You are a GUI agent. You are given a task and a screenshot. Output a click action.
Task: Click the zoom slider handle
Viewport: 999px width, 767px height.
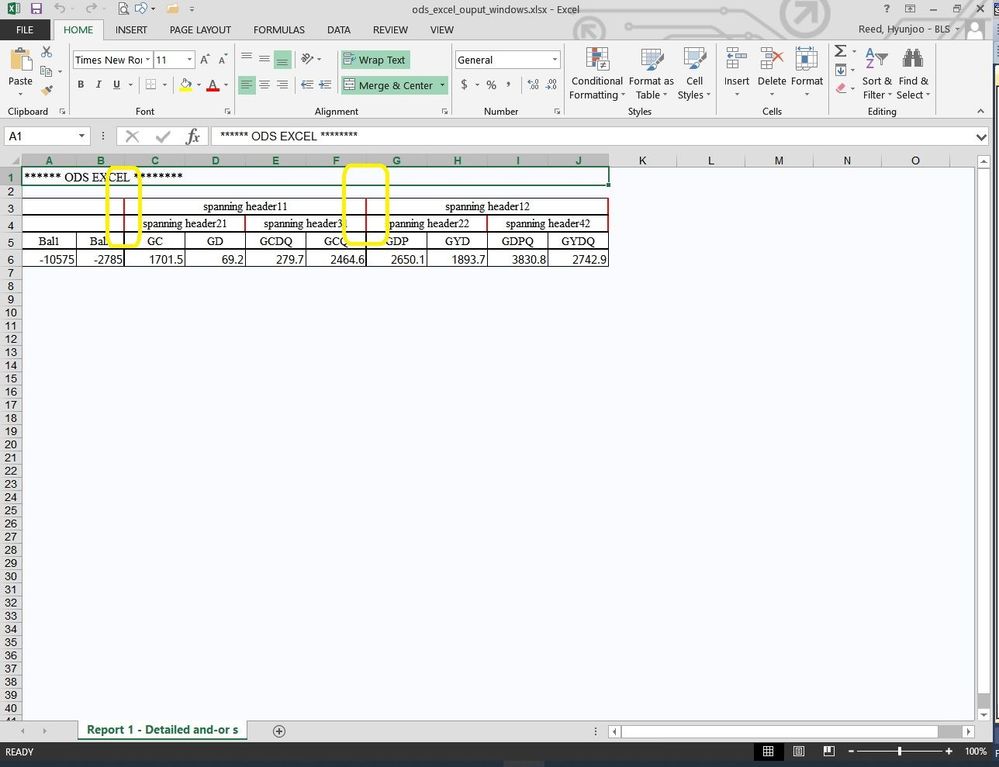pyautogui.click(x=900, y=752)
